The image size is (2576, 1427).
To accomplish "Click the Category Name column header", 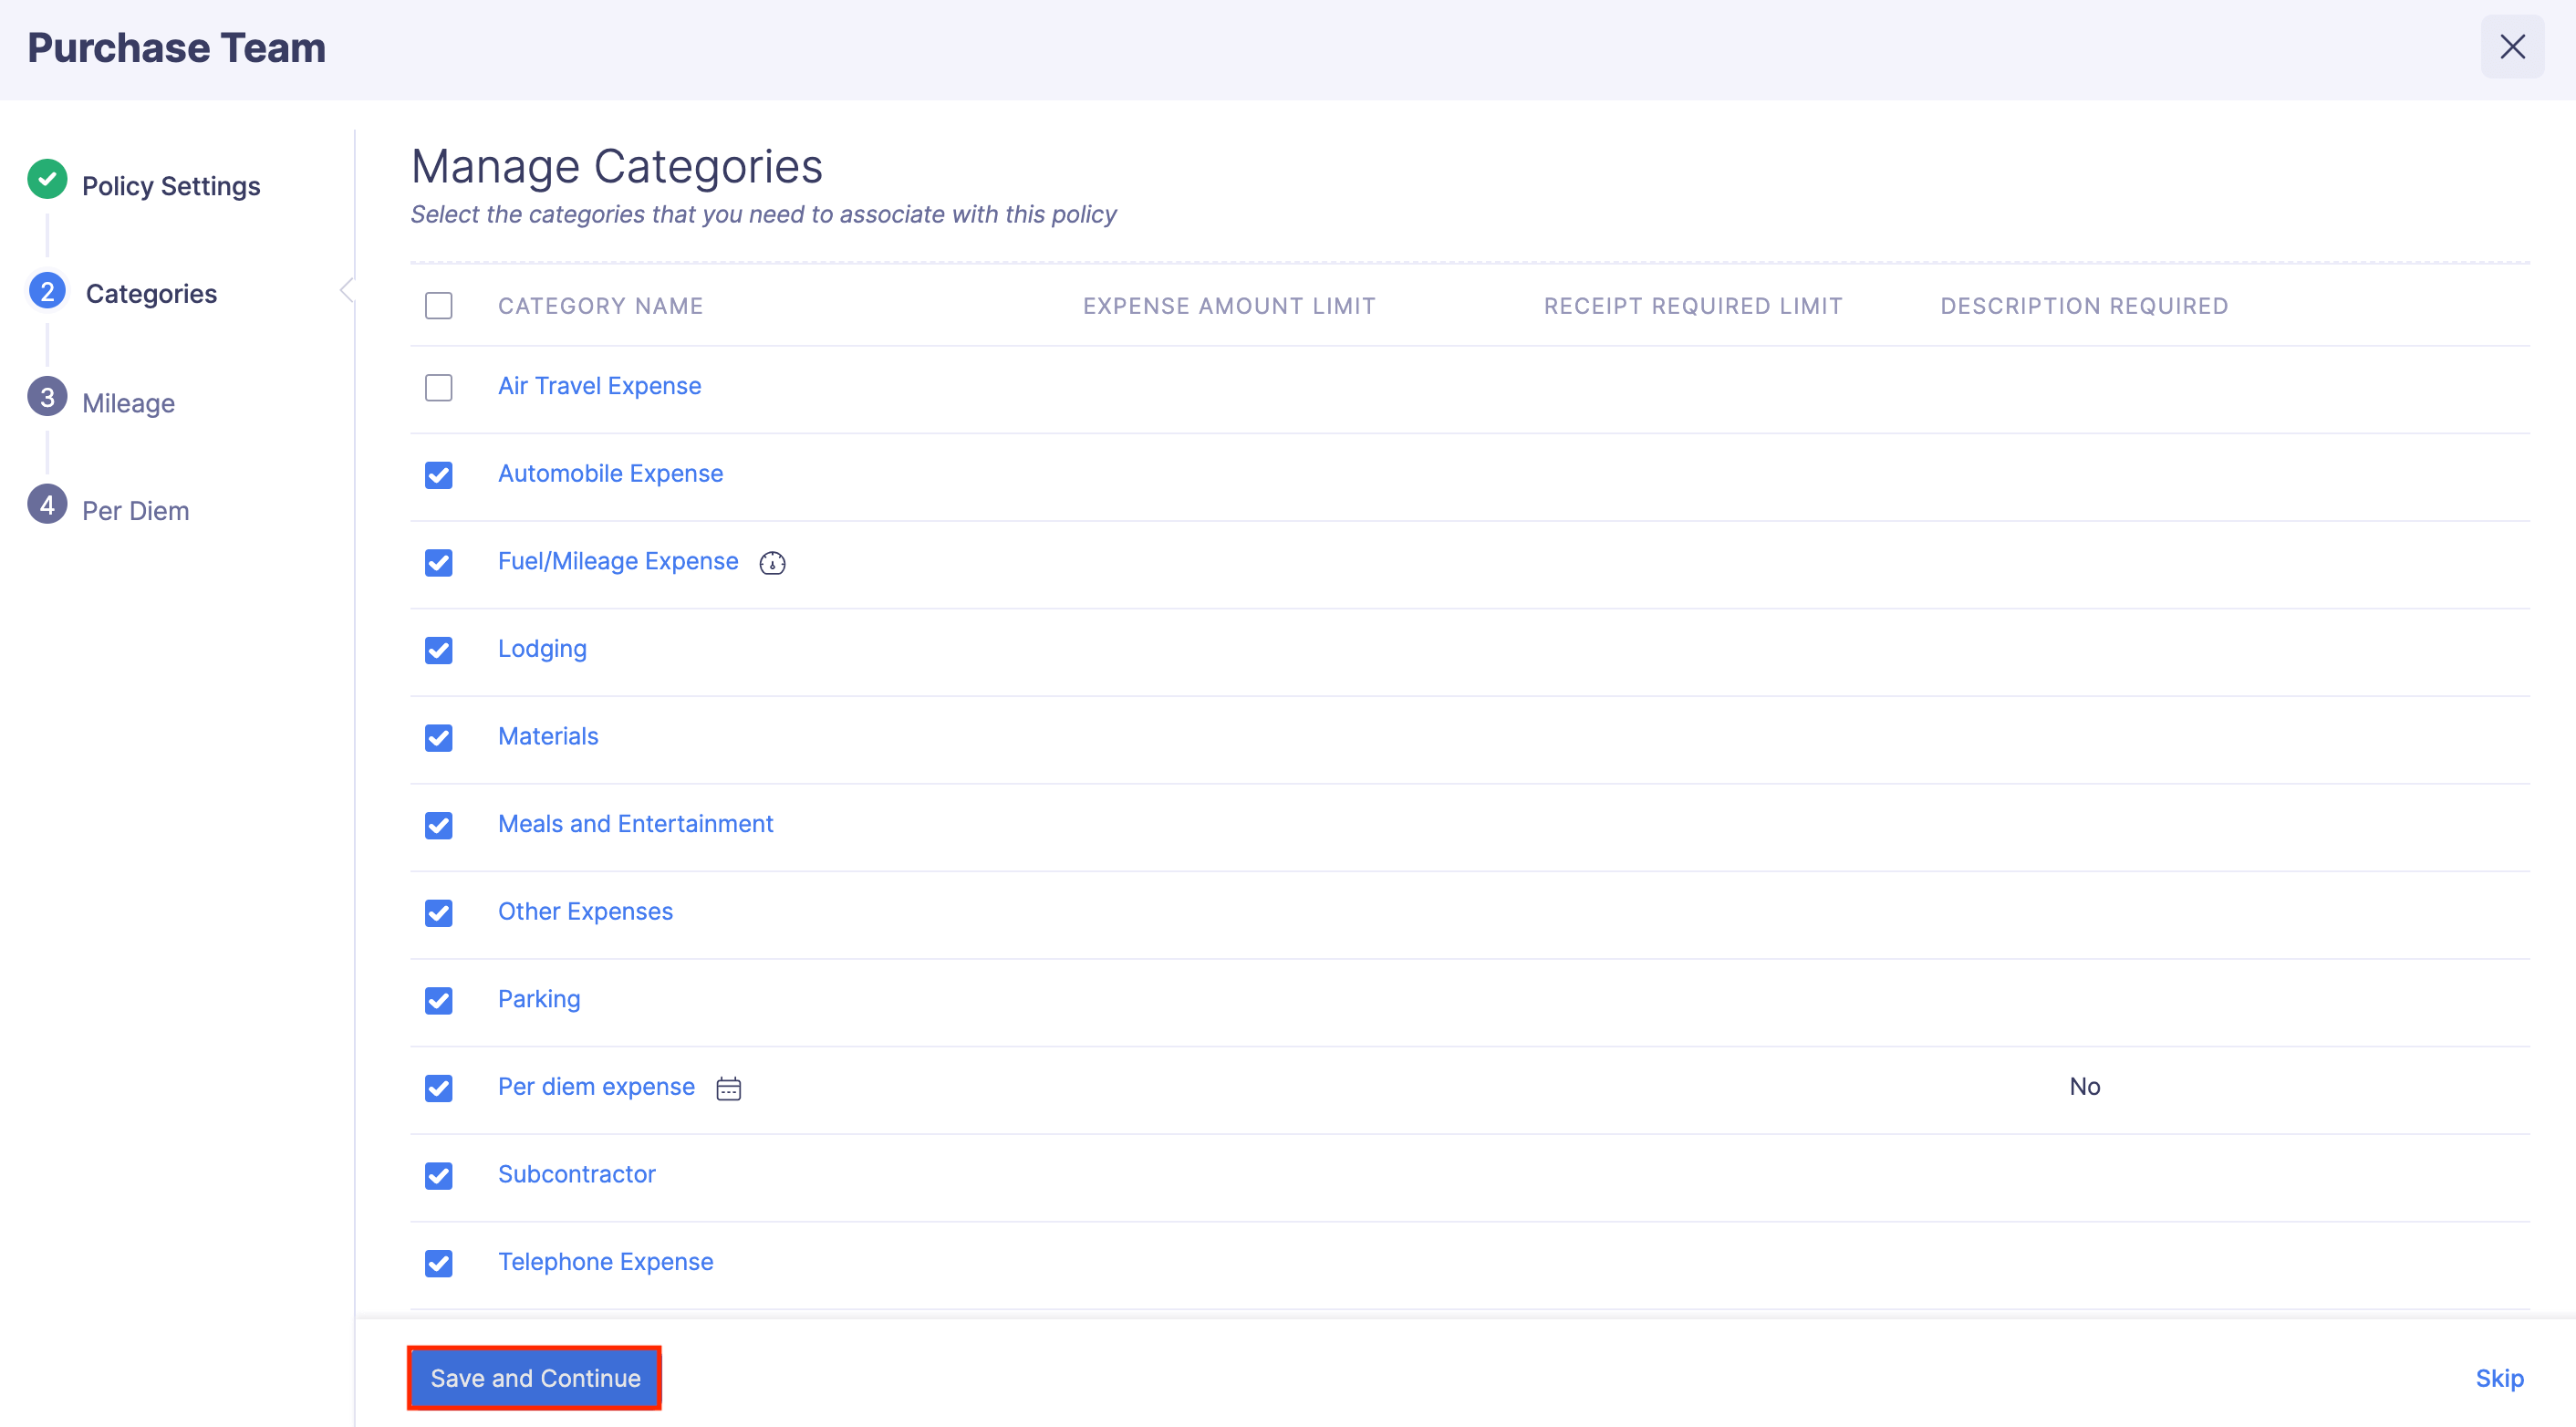I will click(600, 305).
